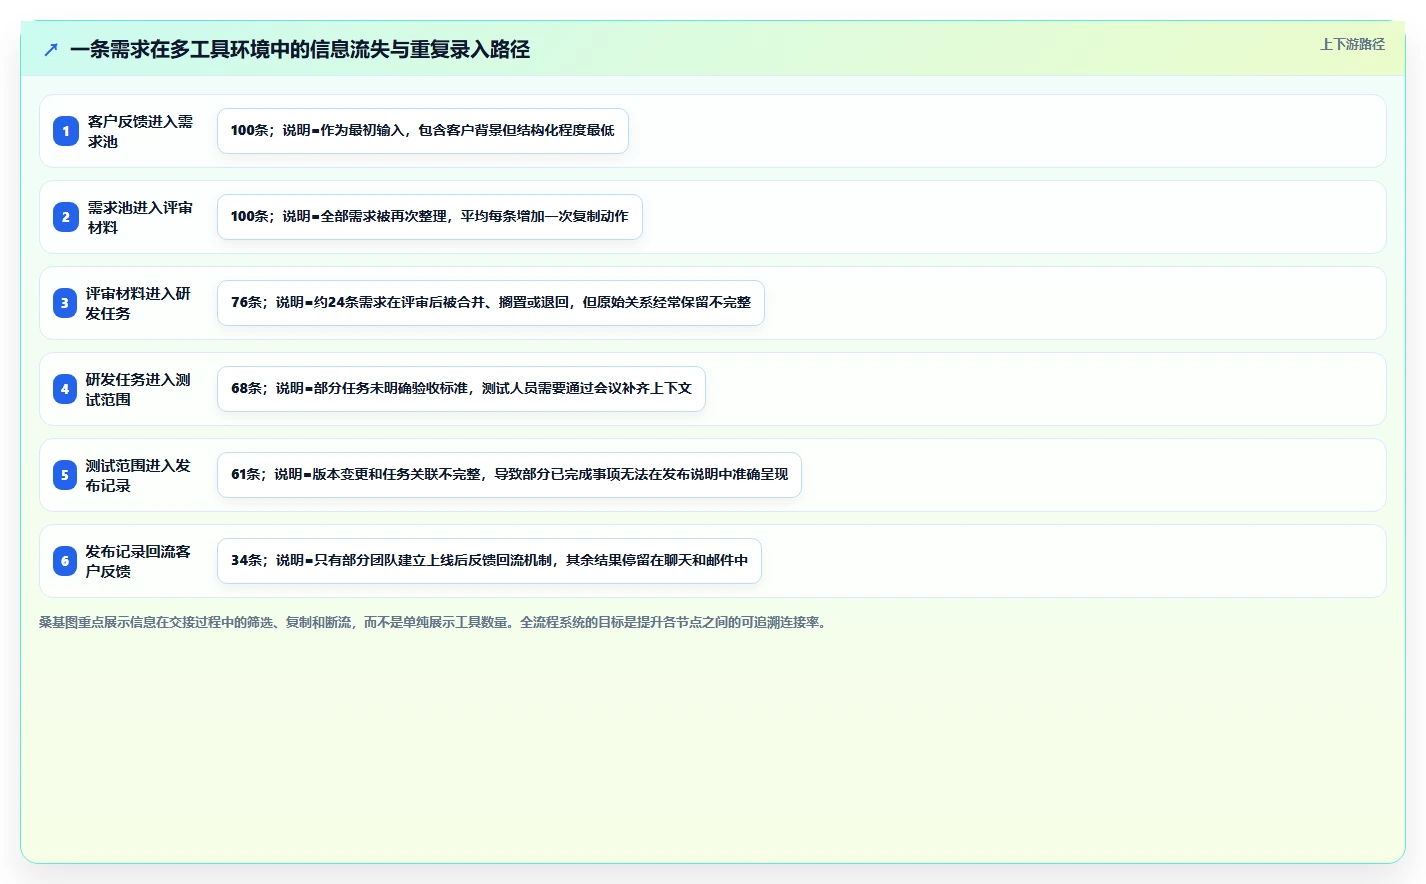Select step badge 3 for 评审材料进入研发任务
The height and width of the screenshot is (884, 1426).
[x=65, y=303]
